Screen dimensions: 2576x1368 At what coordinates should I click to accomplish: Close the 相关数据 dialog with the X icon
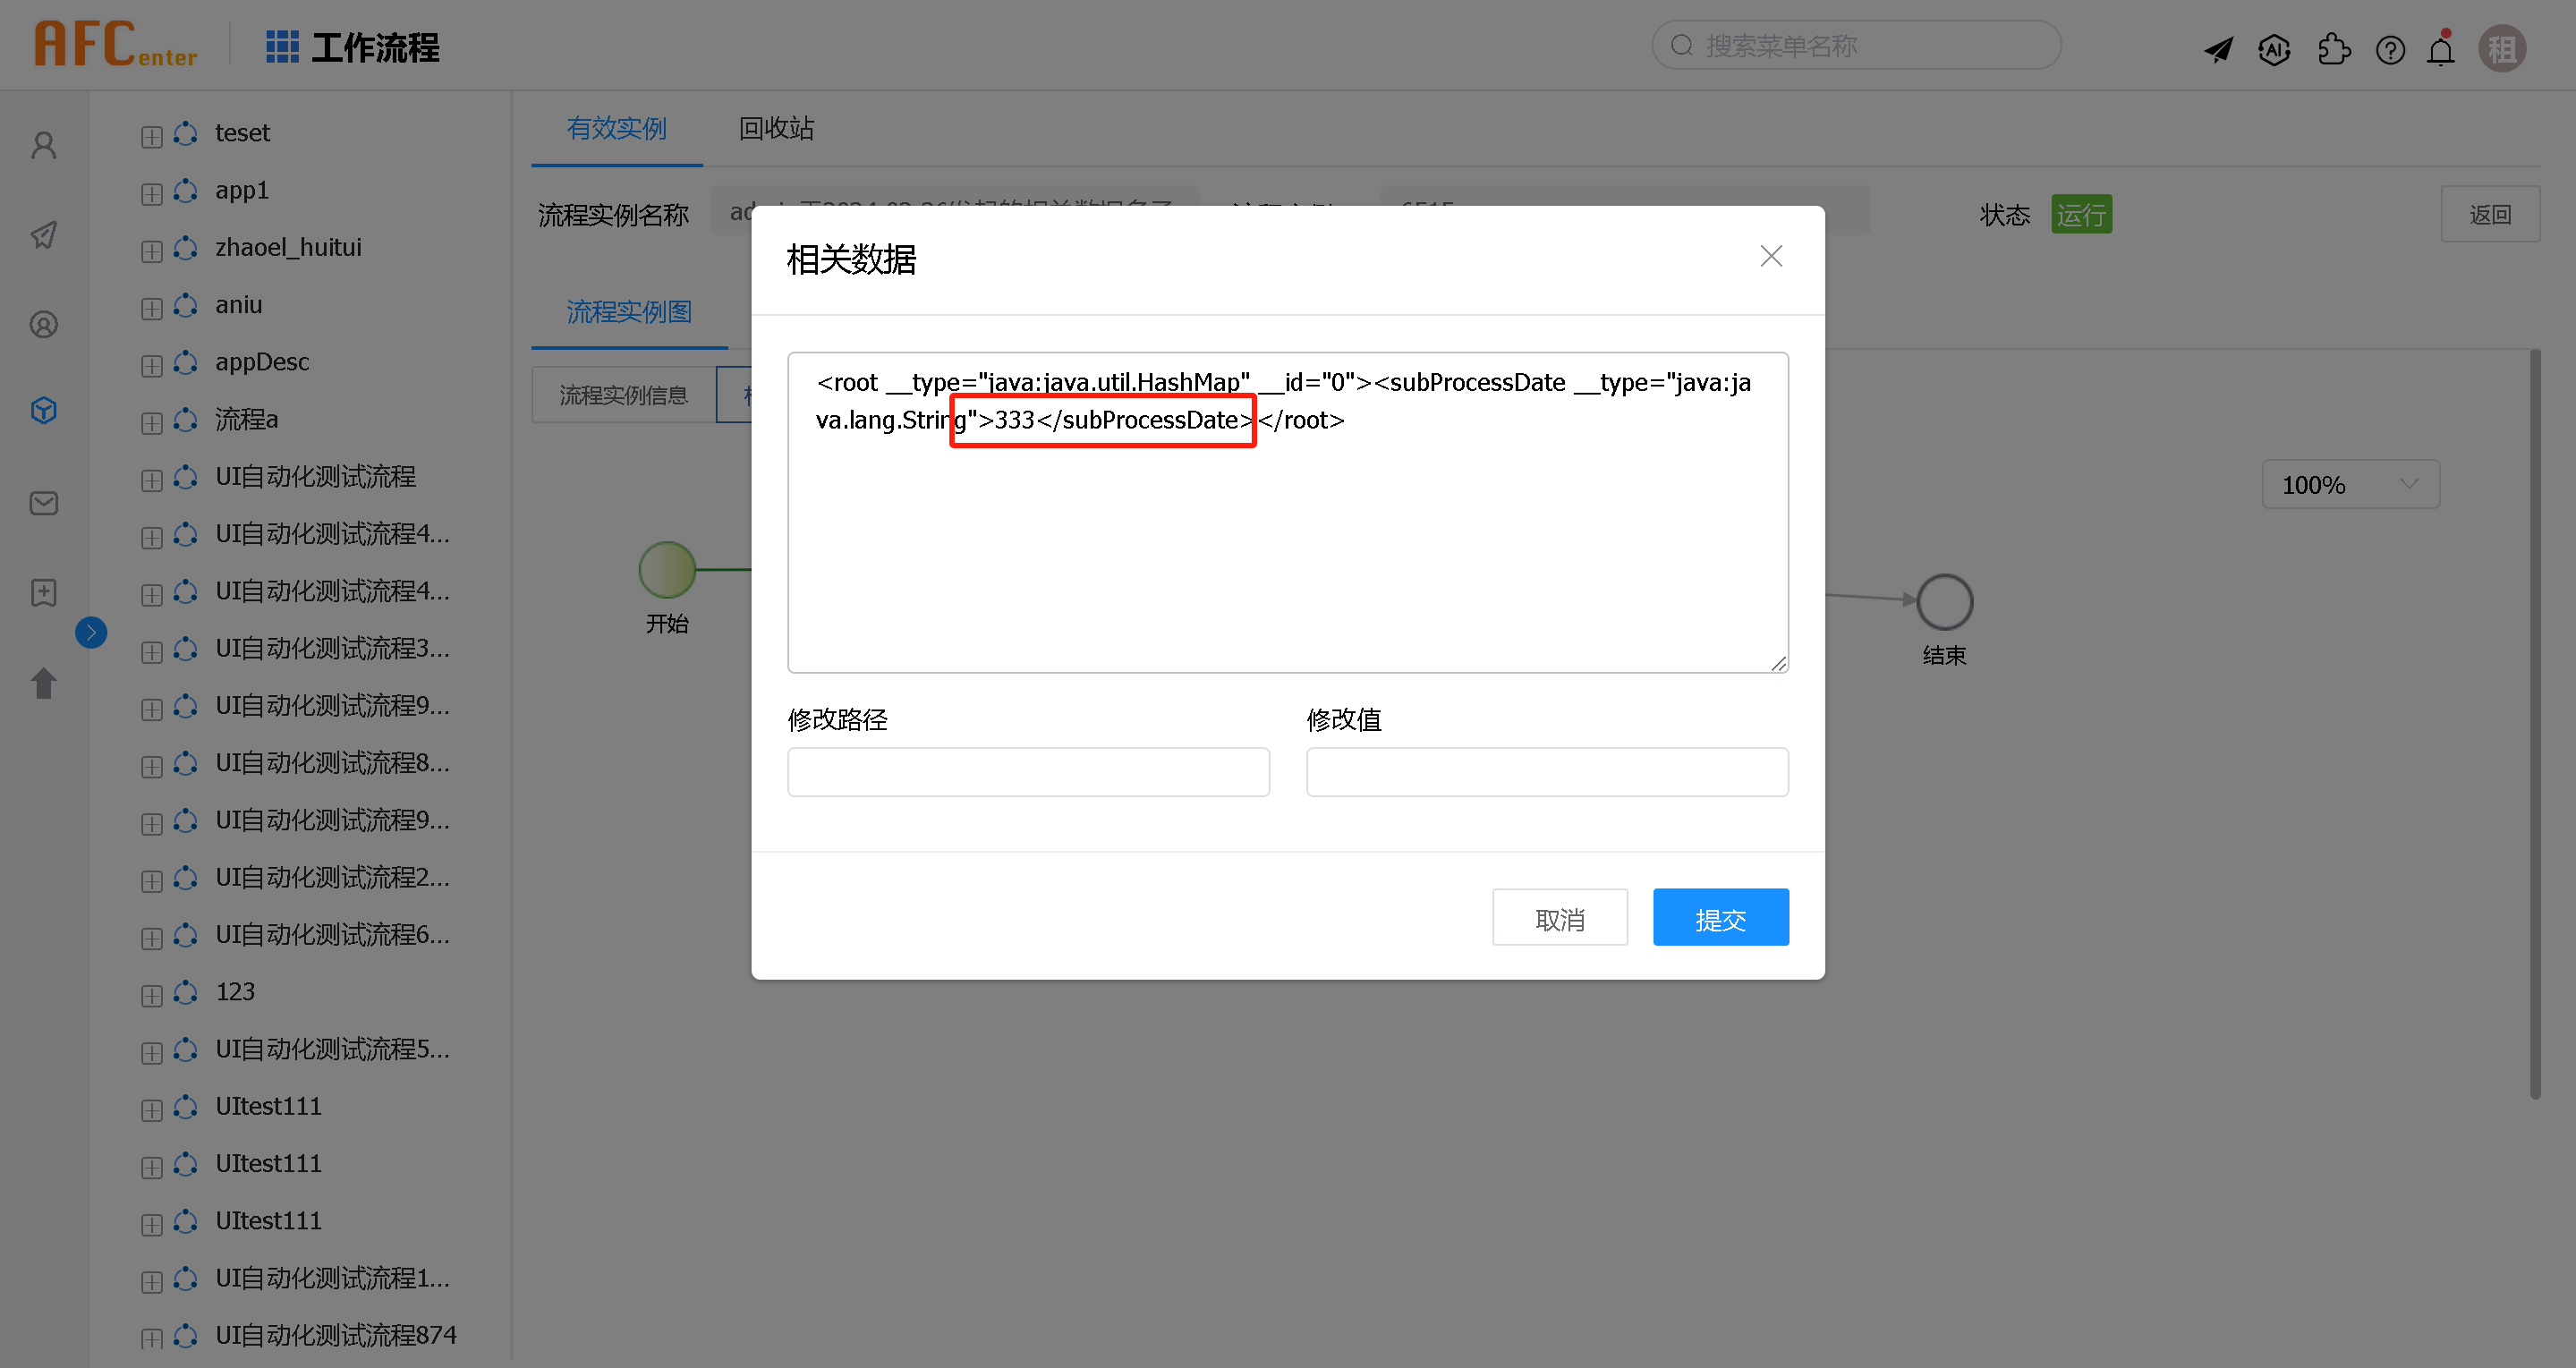point(1771,256)
